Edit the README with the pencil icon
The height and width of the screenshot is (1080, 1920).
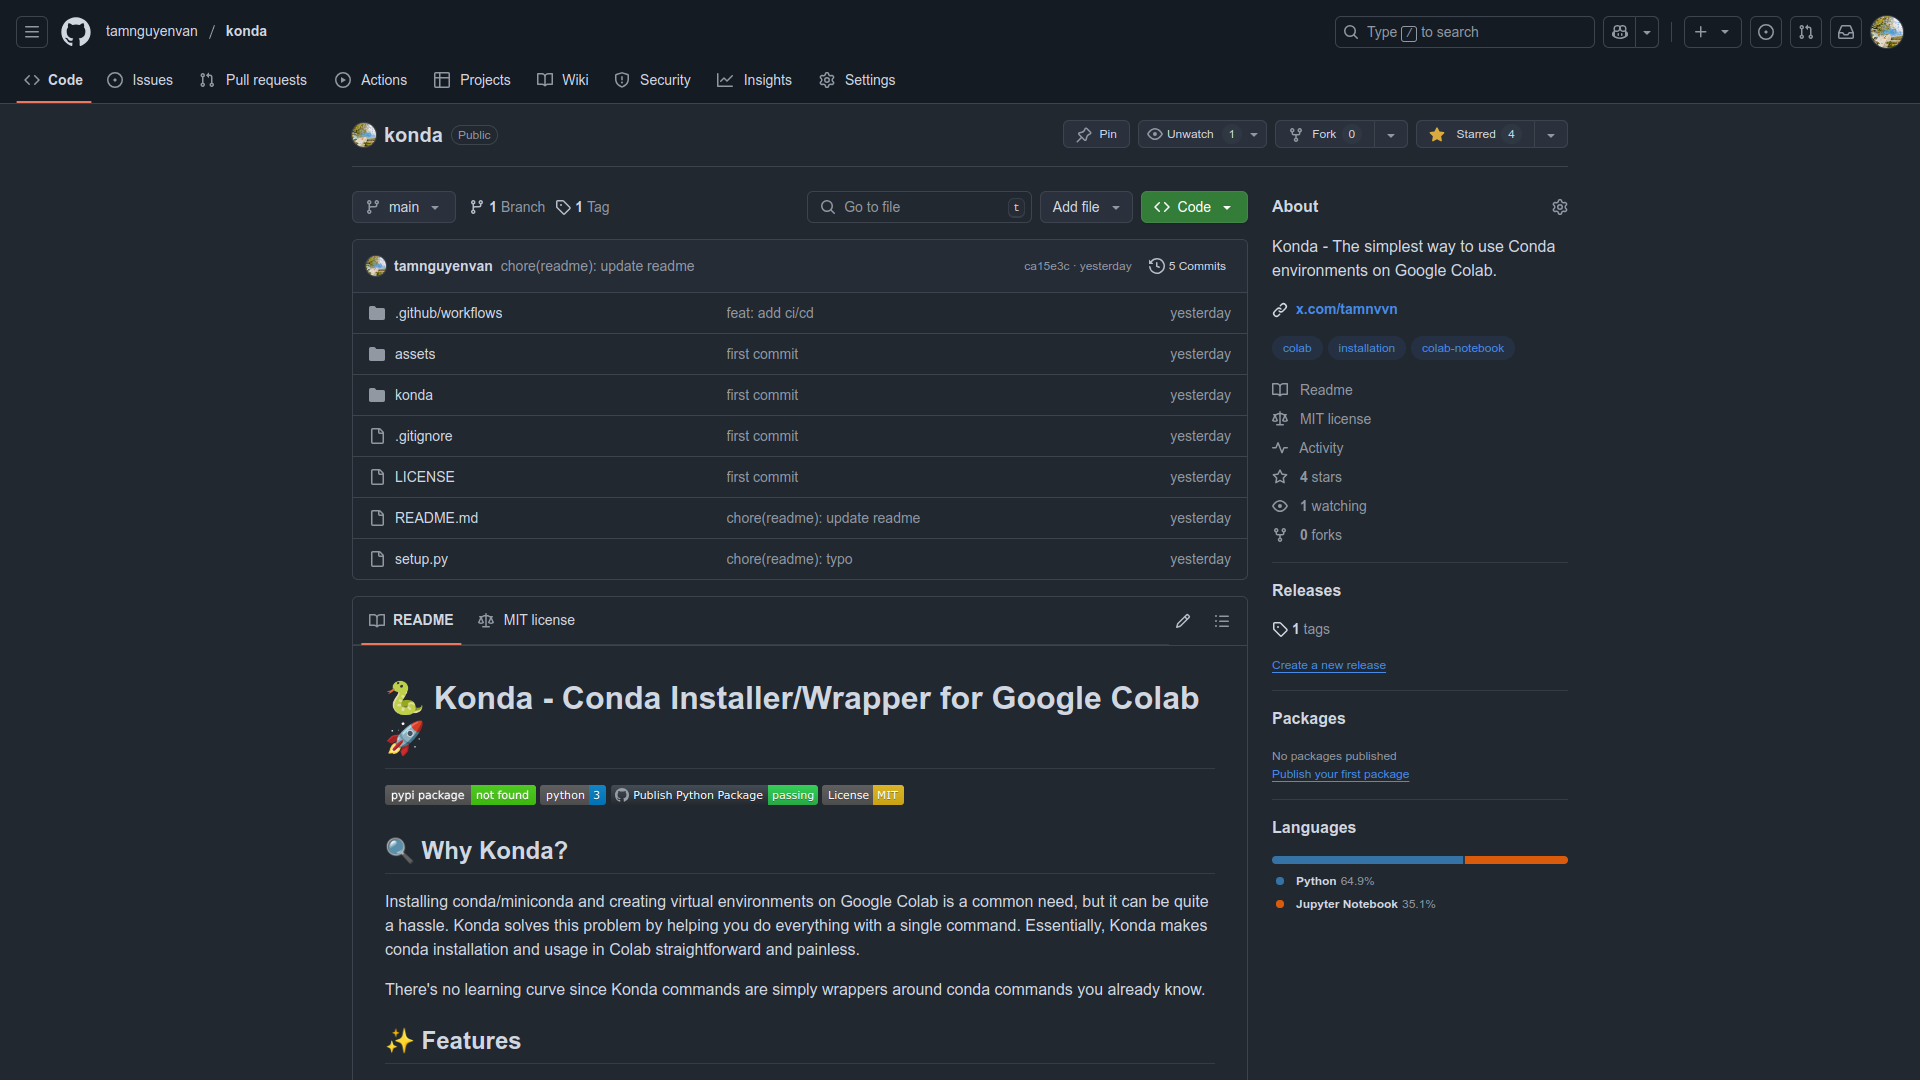point(1183,621)
